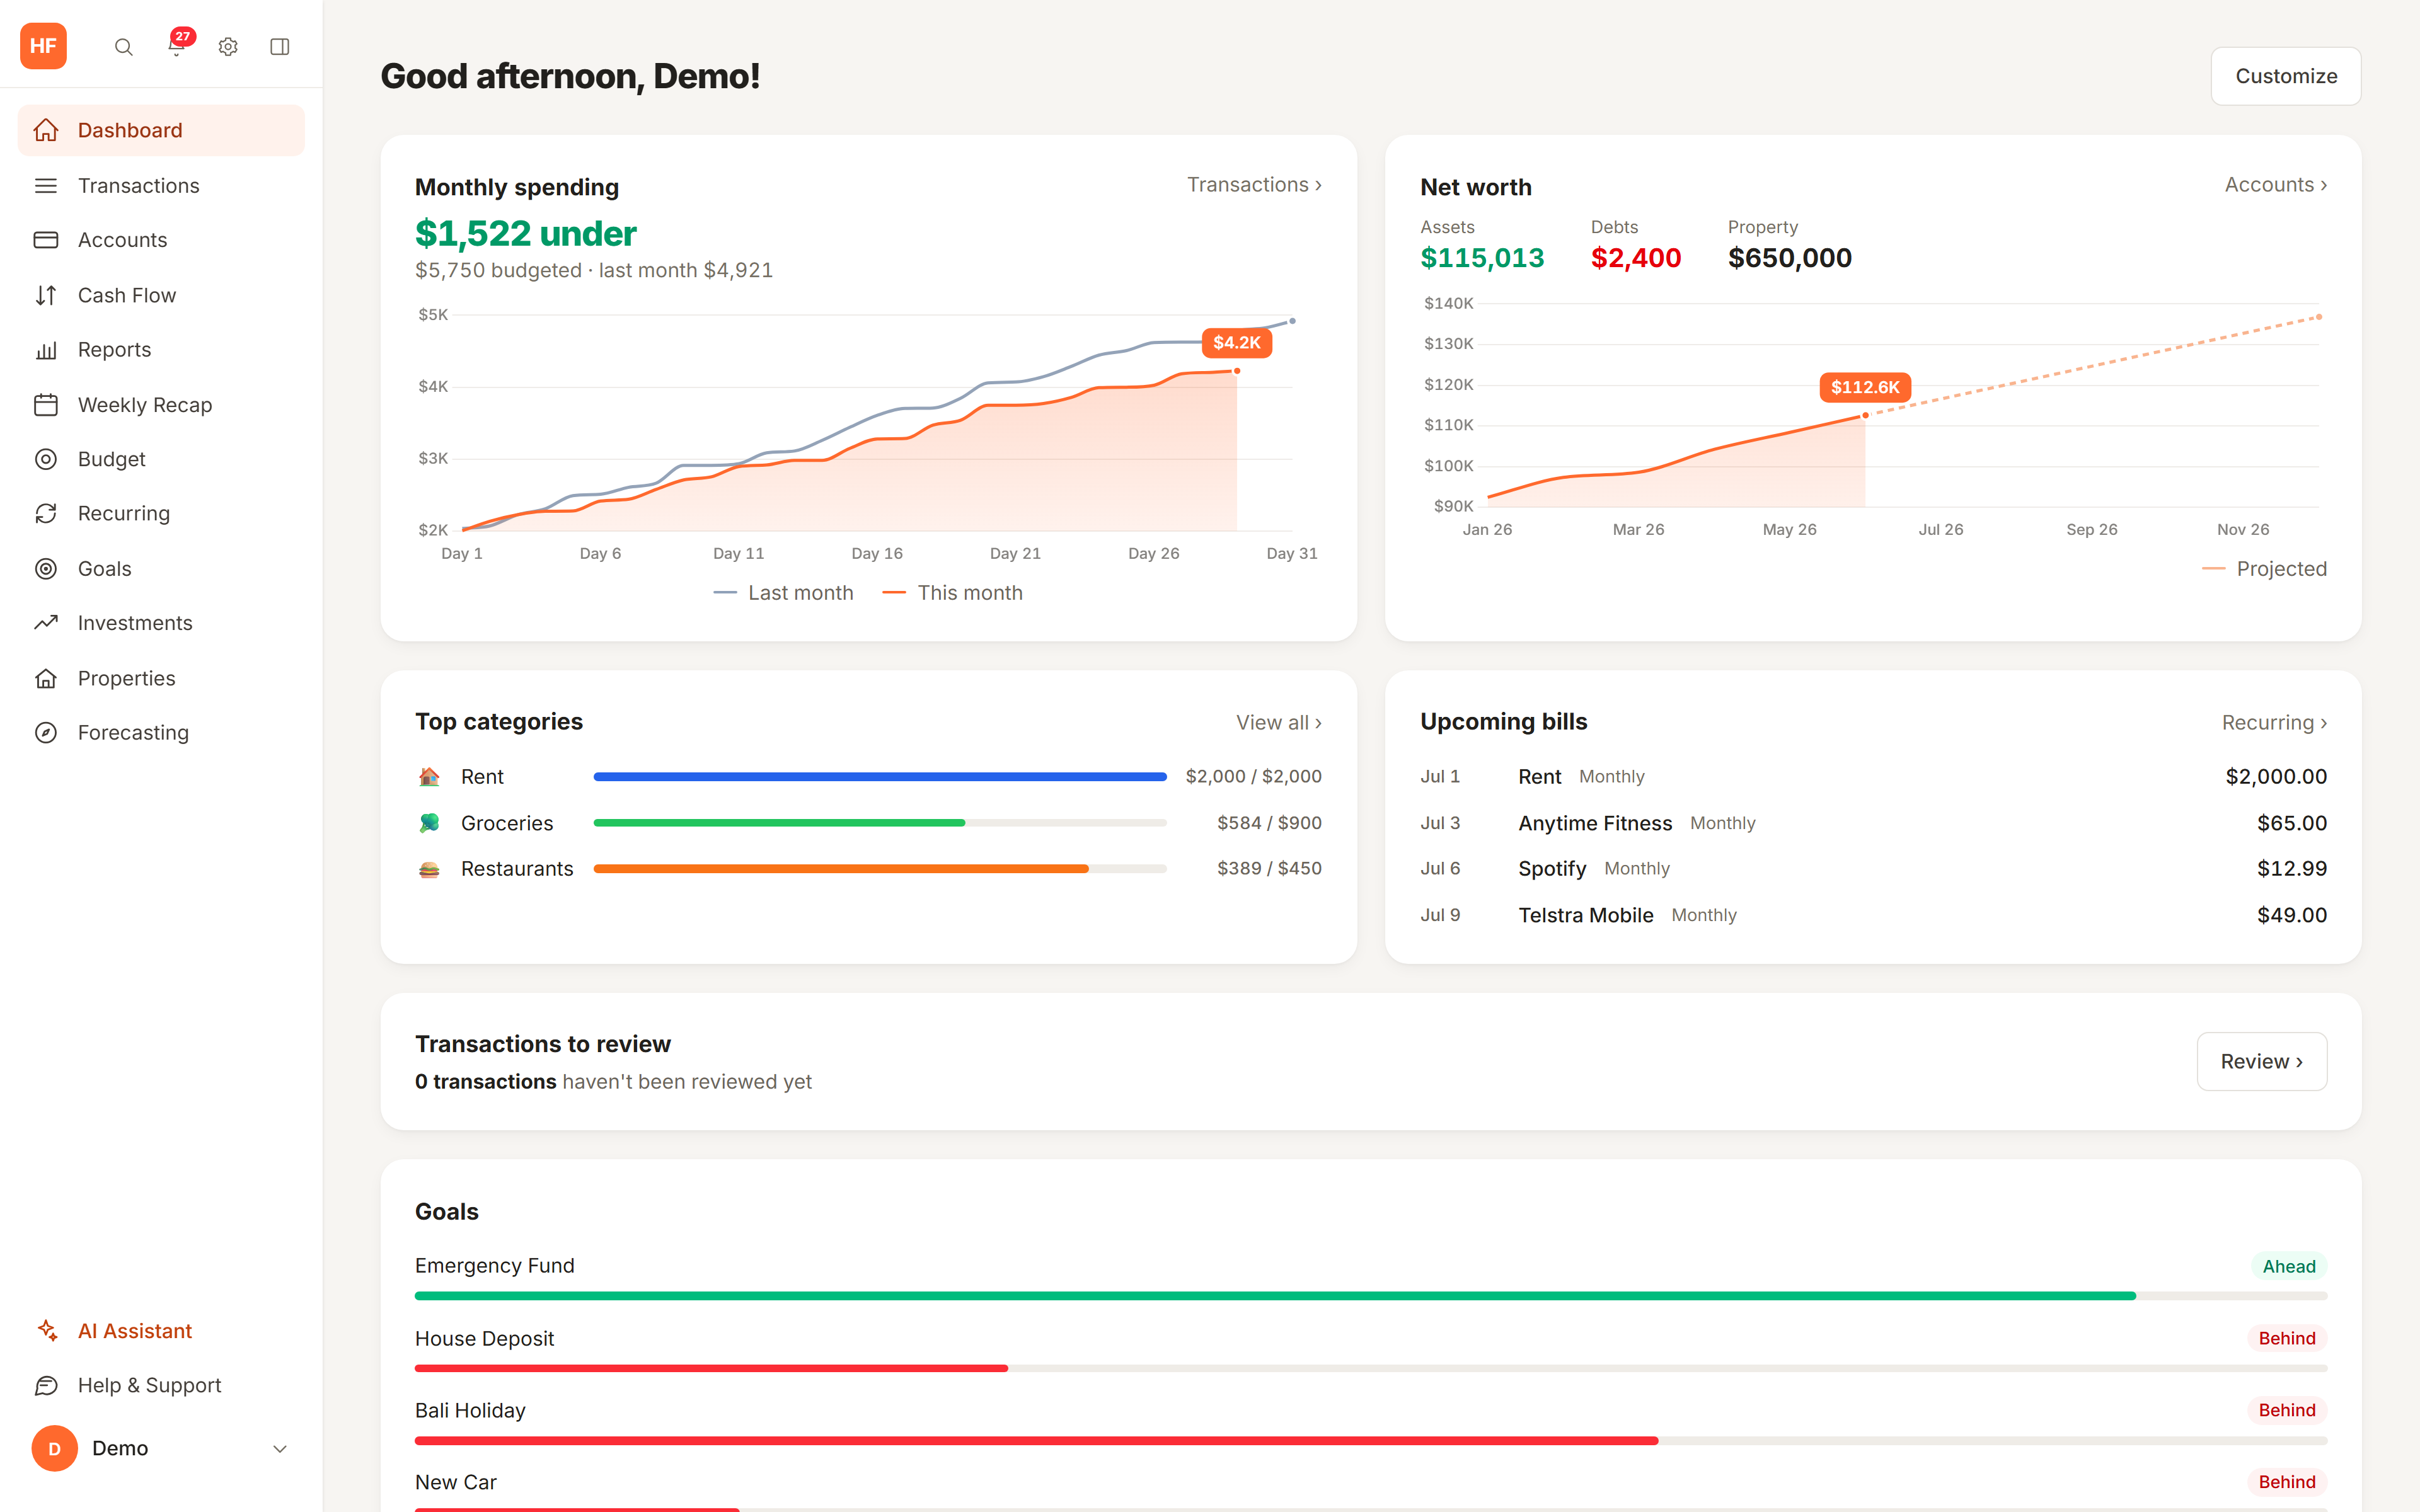Click the Groceries broccoli emoji

(x=429, y=823)
